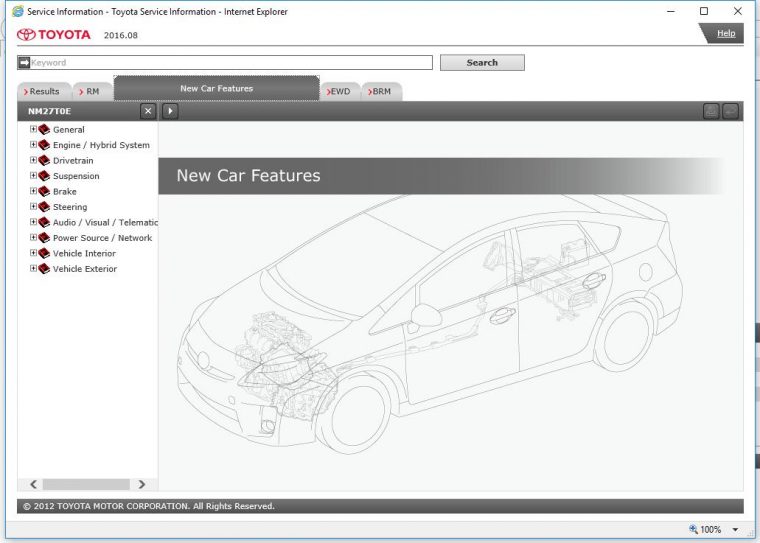Expand the Suspension tree node
Viewport: 760px width, 543px height.
tap(33, 176)
